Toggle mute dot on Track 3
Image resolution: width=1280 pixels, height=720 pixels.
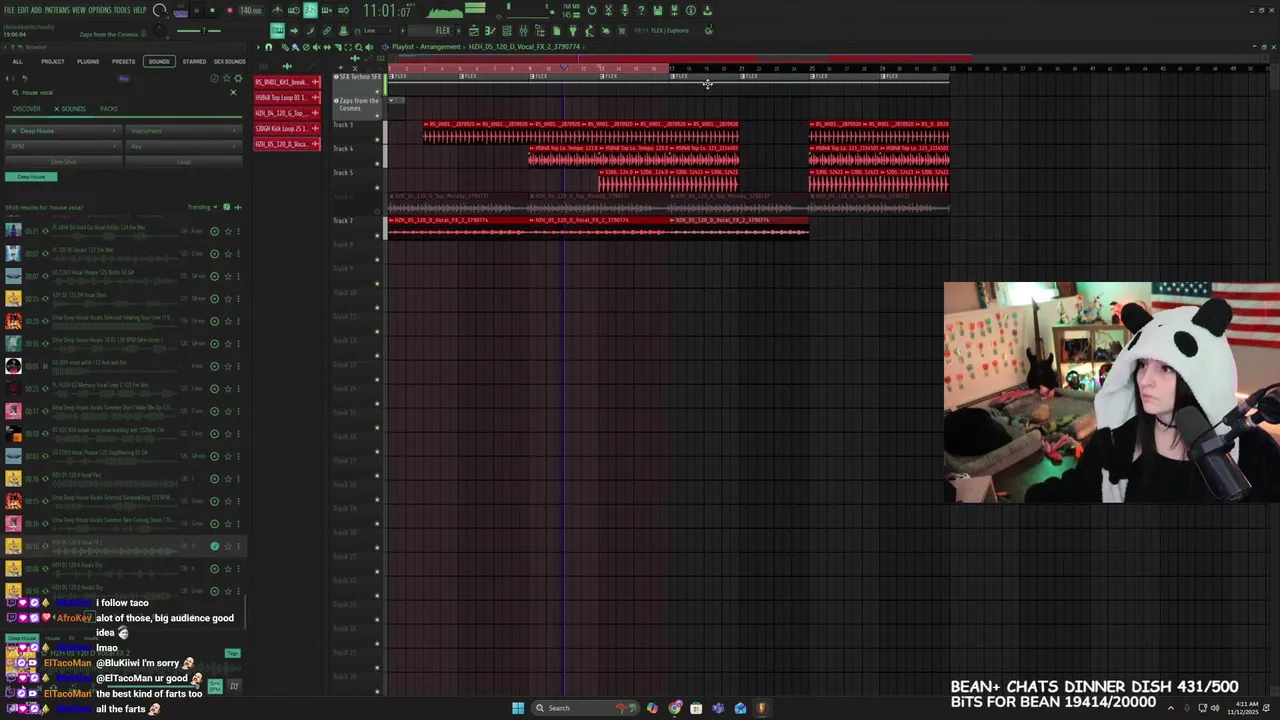point(377,139)
